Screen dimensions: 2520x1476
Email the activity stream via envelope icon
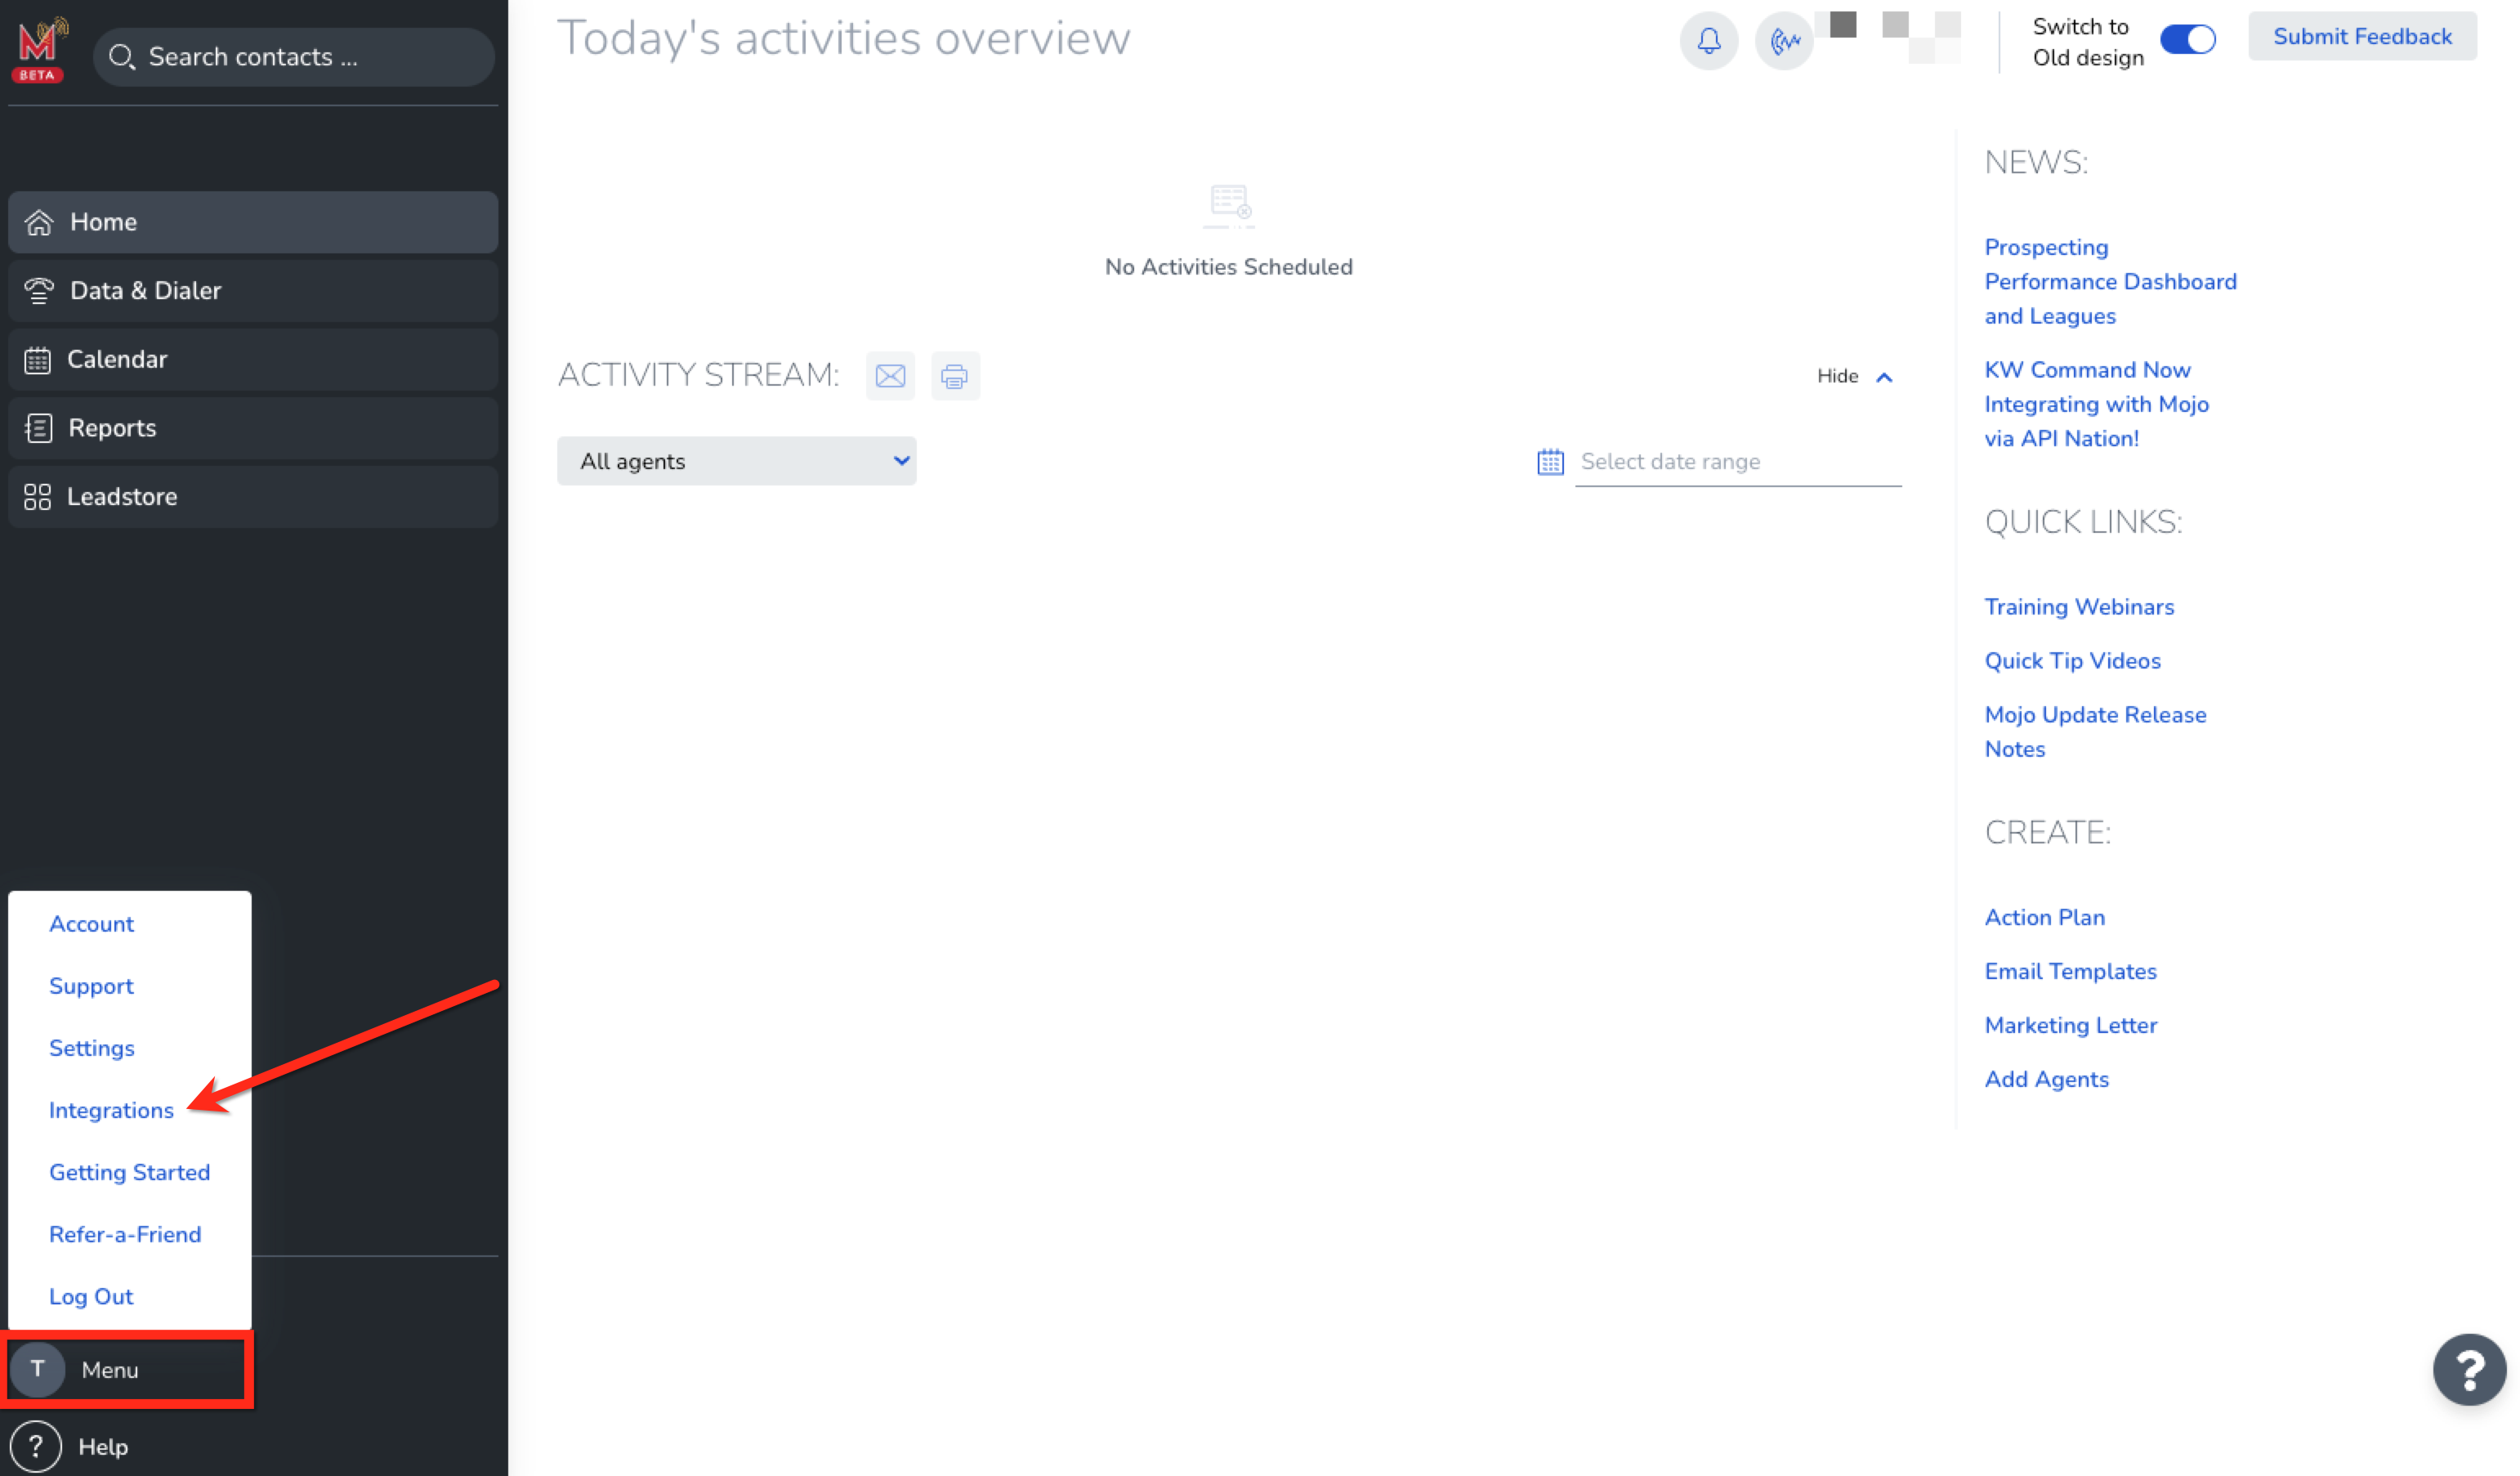[x=890, y=375]
